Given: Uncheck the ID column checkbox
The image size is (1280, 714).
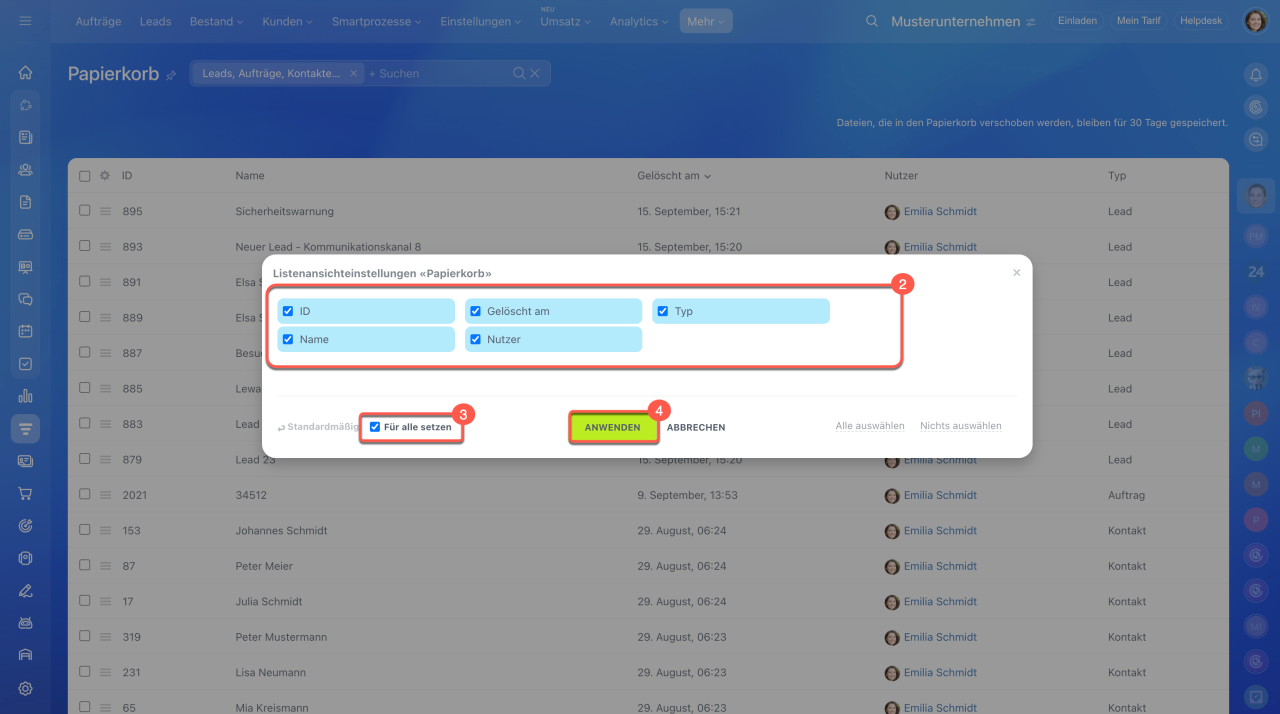Looking at the screenshot, I should pyautogui.click(x=288, y=311).
